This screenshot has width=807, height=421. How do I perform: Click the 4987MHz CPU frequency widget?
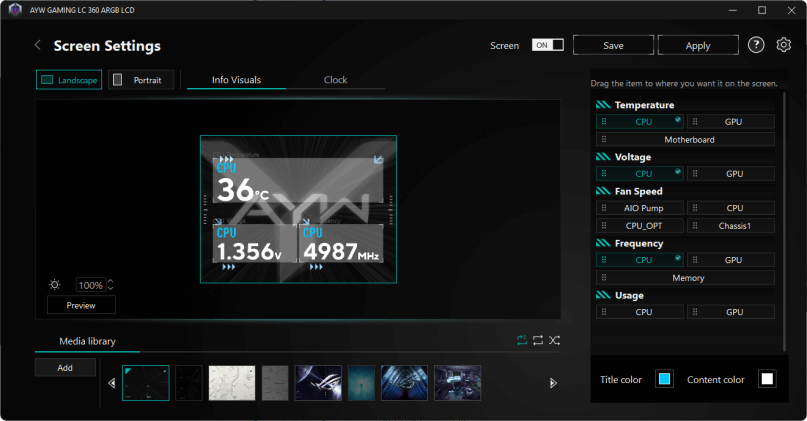coord(342,243)
